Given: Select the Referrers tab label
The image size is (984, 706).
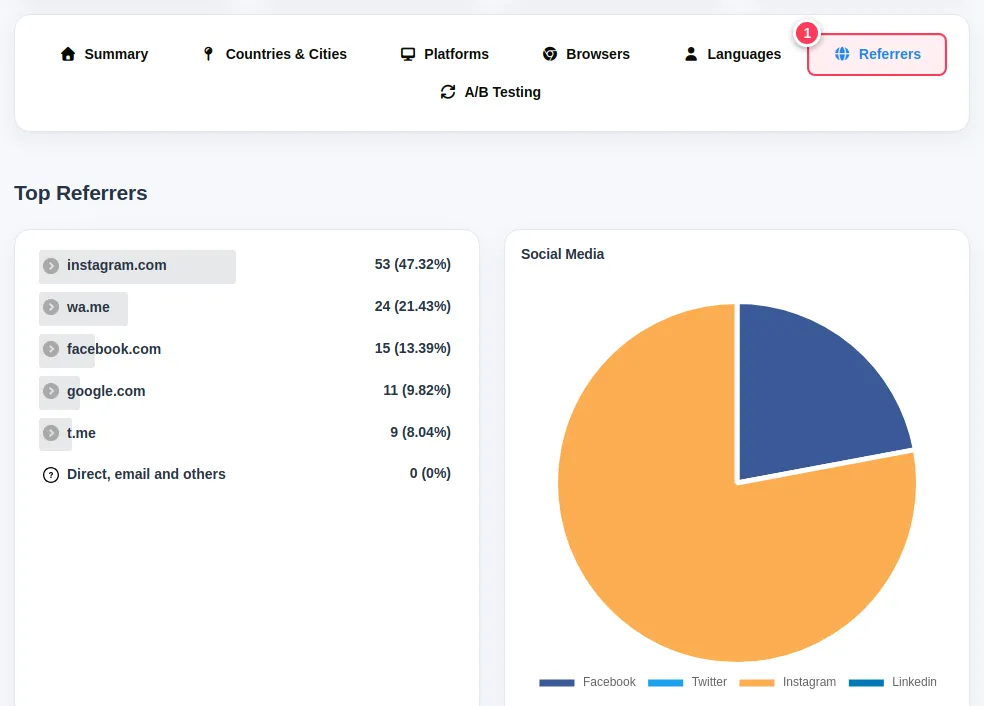Looking at the screenshot, I should tap(889, 54).
